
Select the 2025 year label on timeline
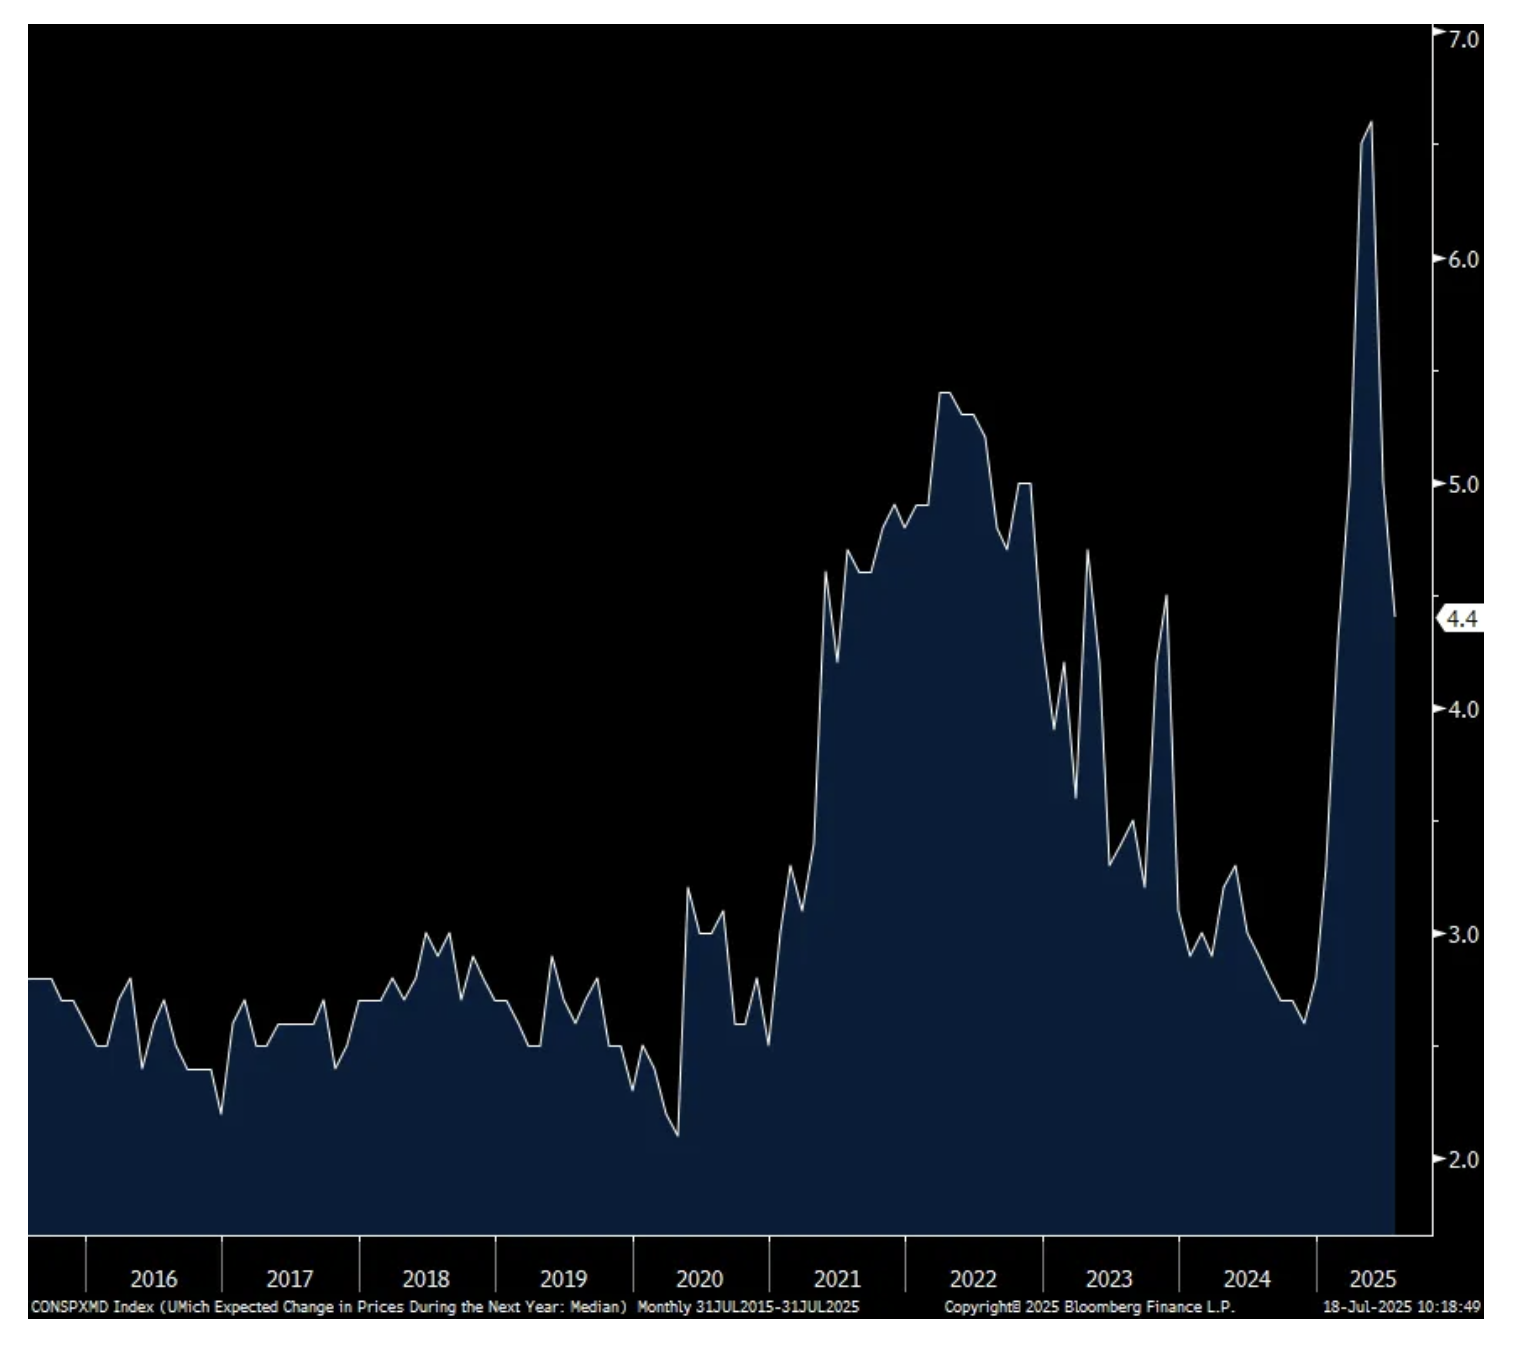click(x=1373, y=1279)
